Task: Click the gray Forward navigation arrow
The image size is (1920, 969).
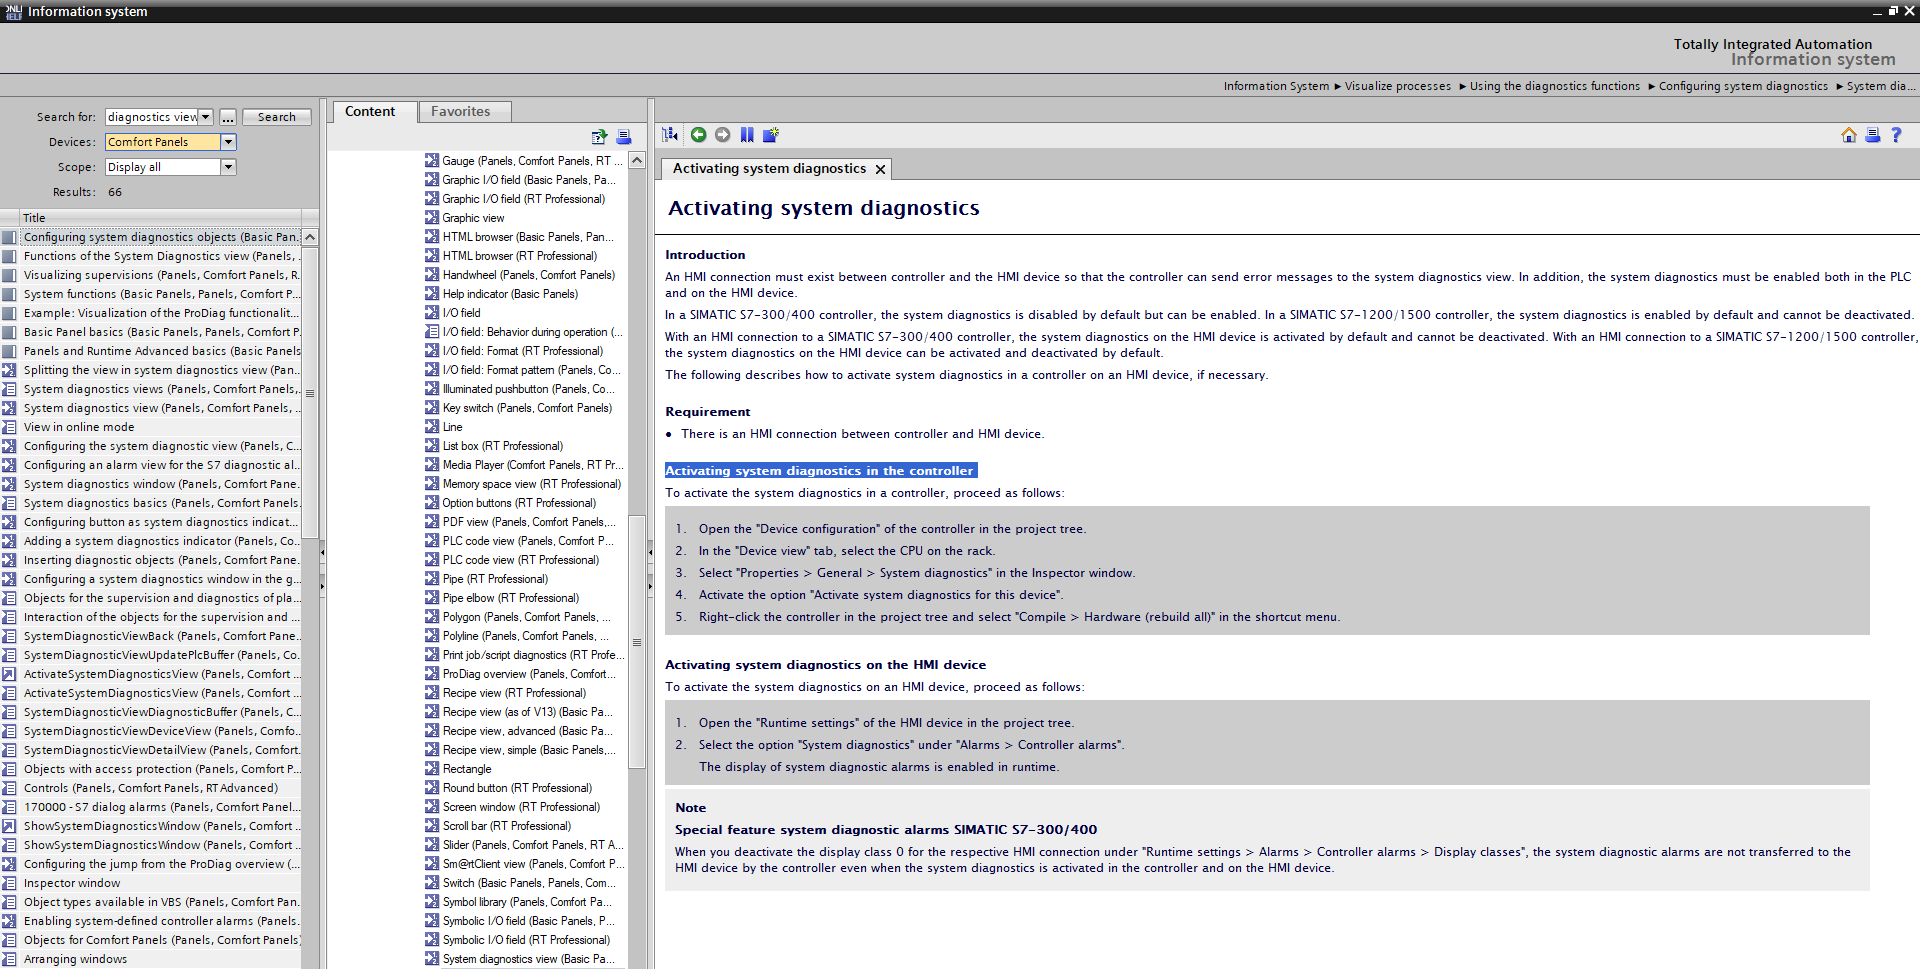Action: (x=722, y=135)
